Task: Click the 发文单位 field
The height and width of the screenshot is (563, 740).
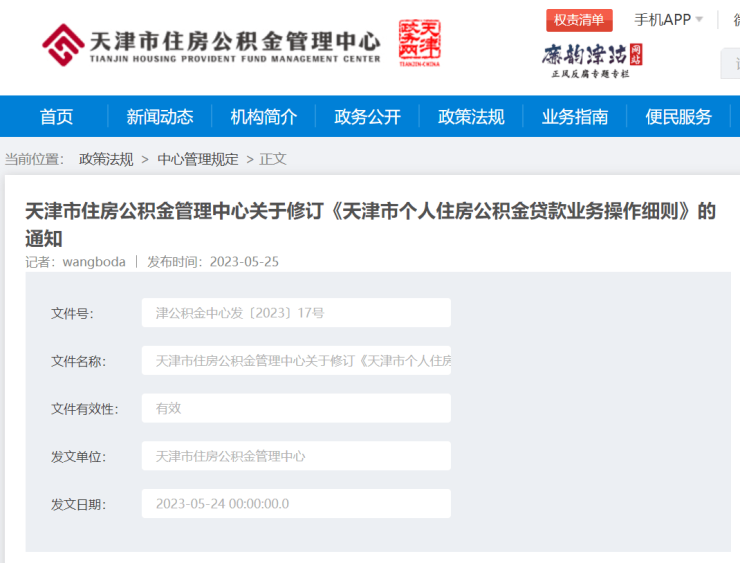Action: pos(296,456)
